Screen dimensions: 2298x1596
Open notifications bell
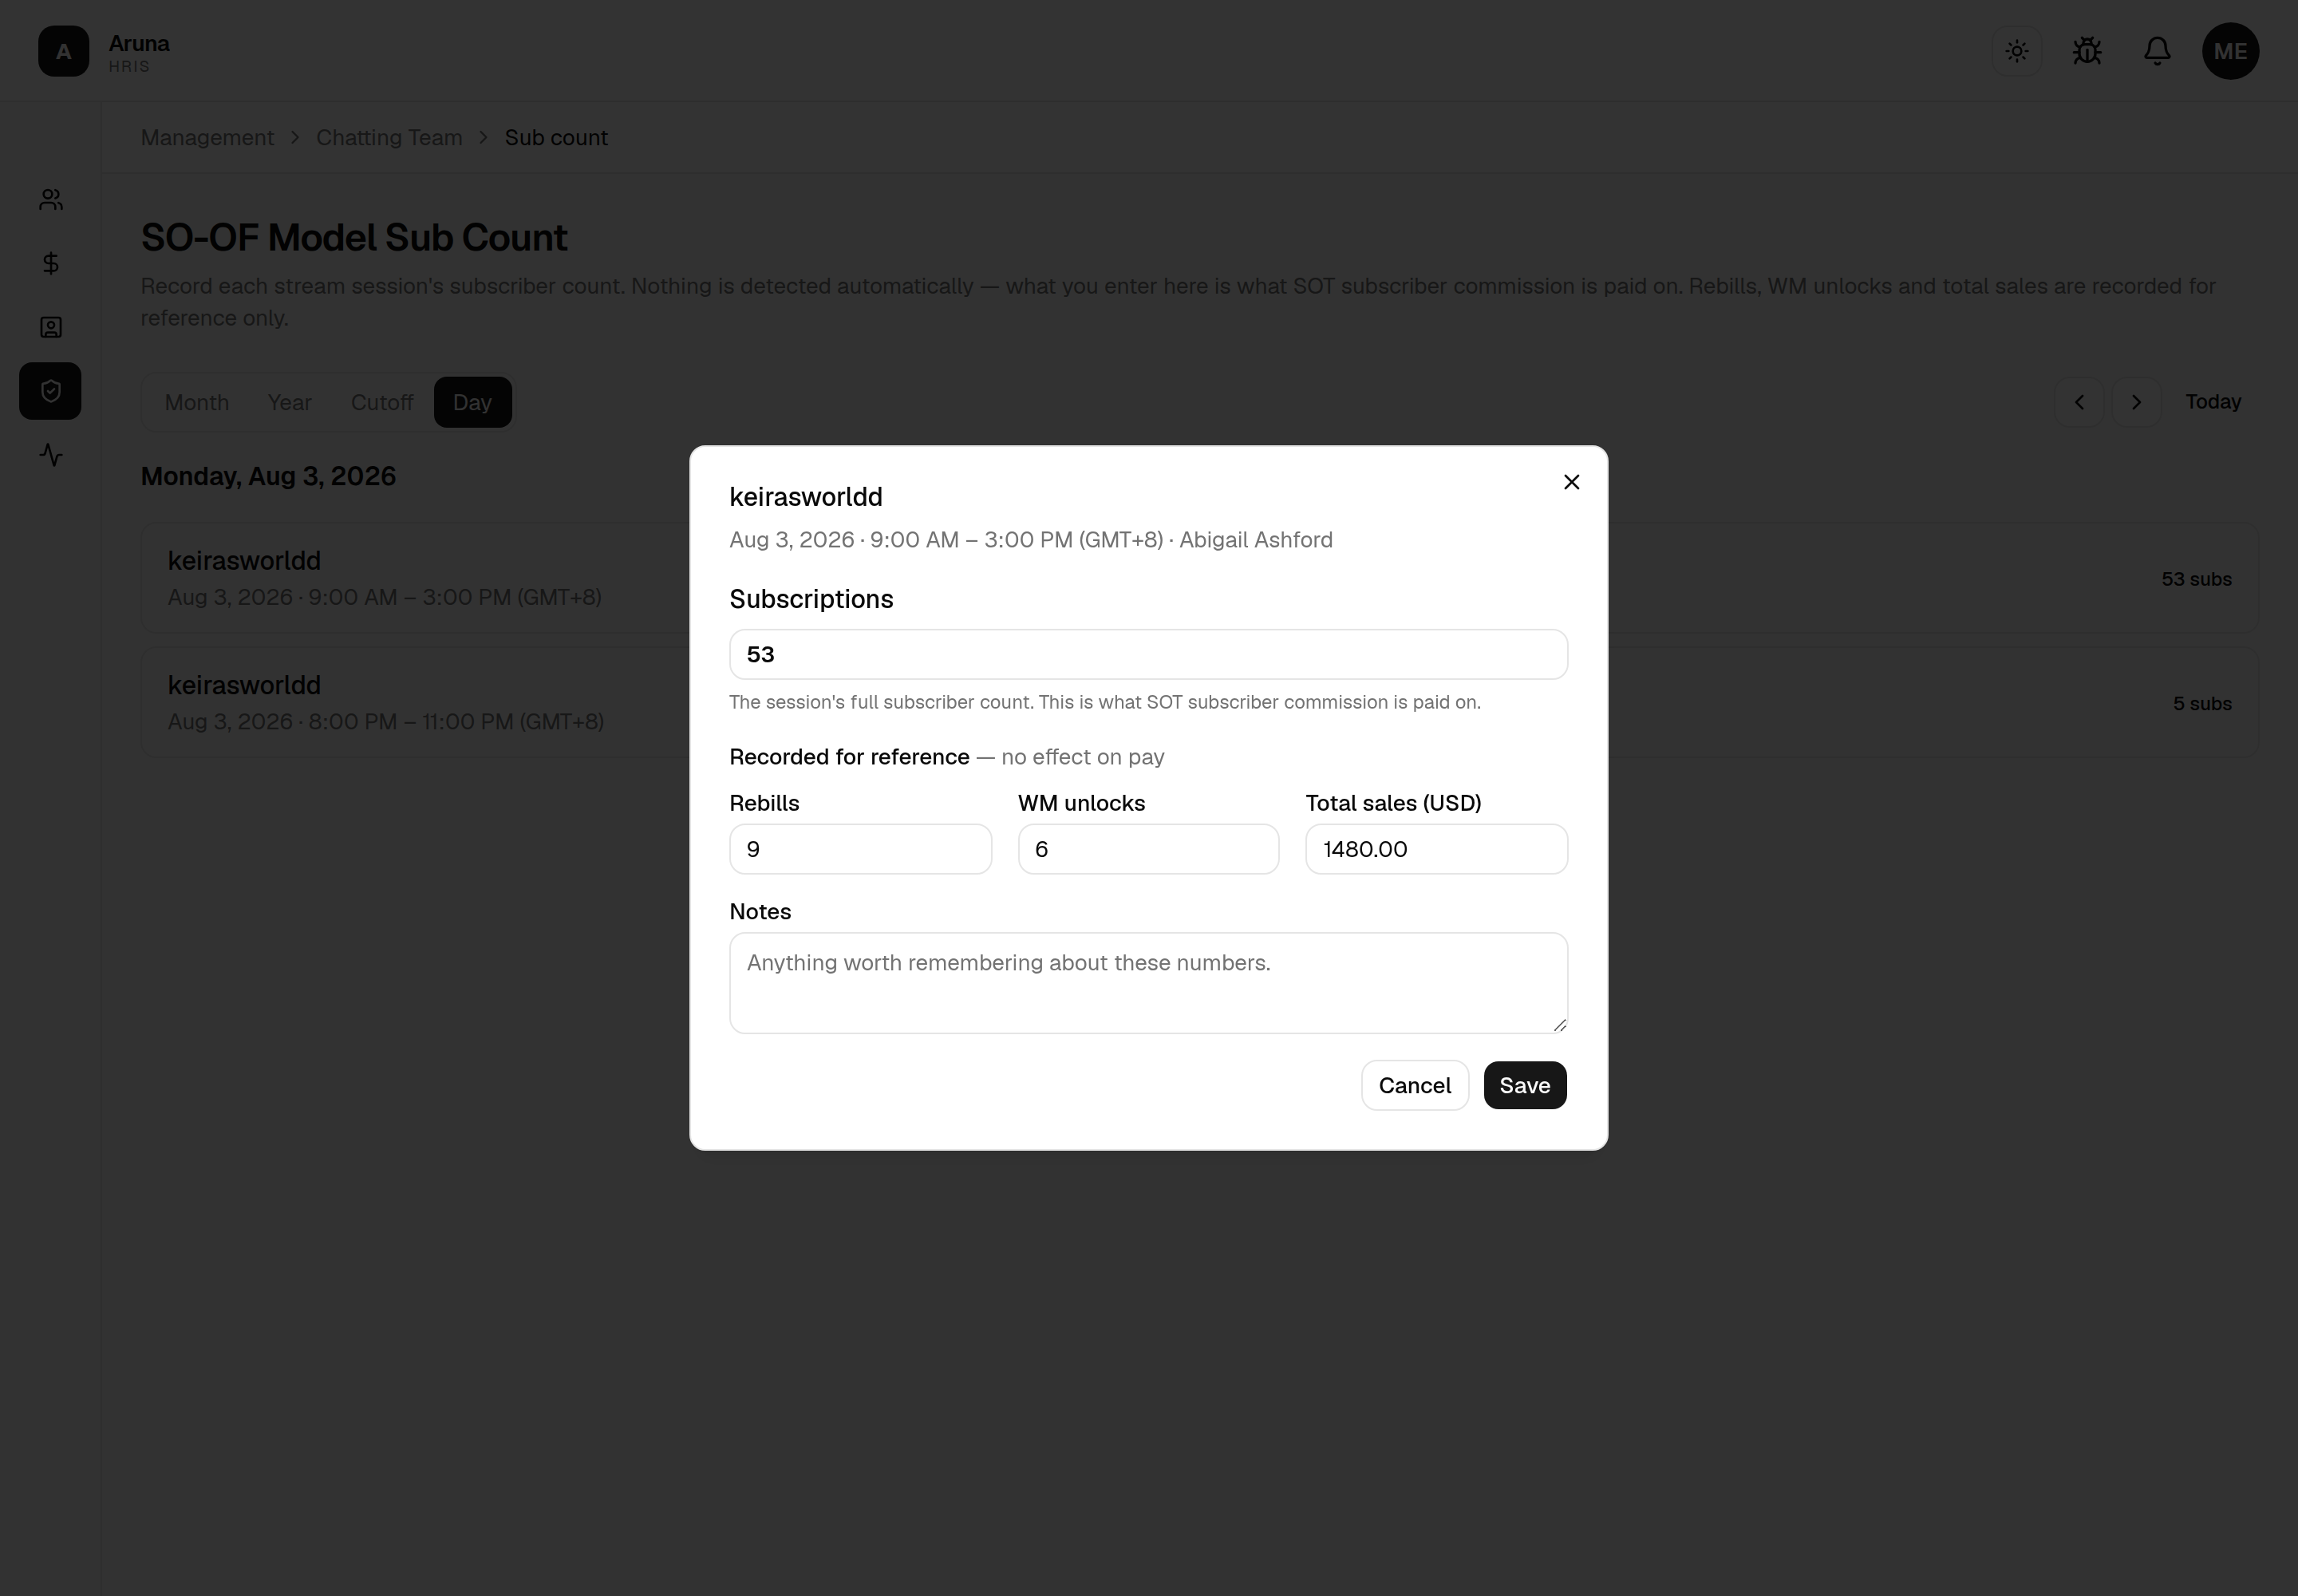tap(2157, 51)
